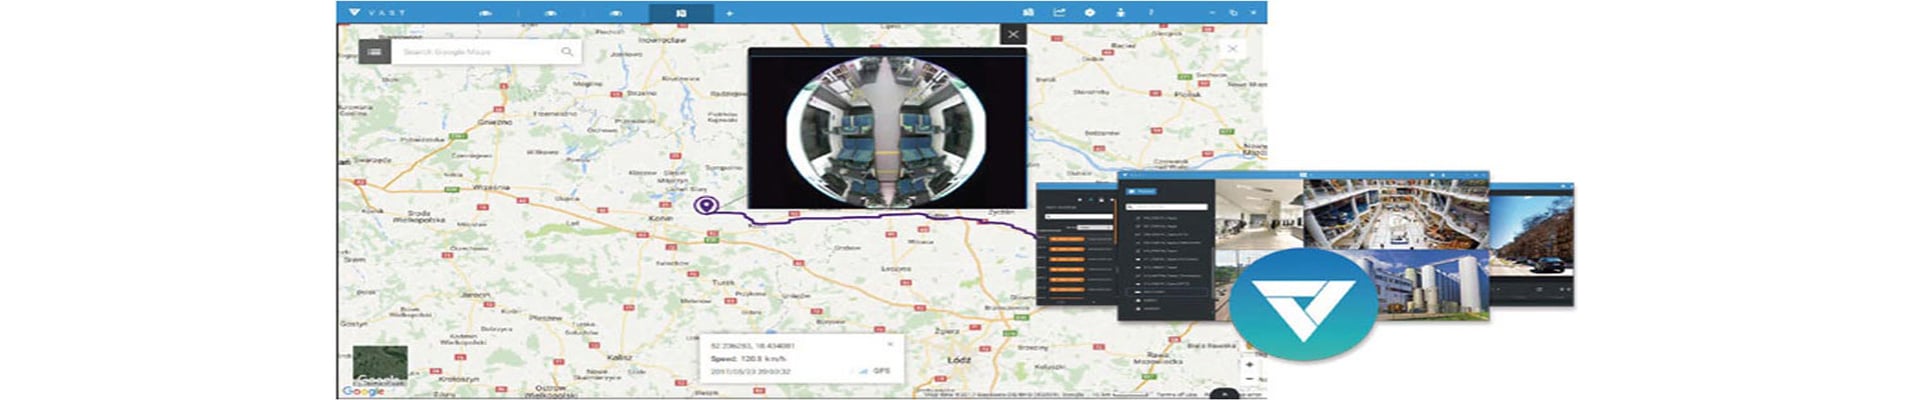
Task: Close the GPS speed info box
Action: tap(890, 344)
